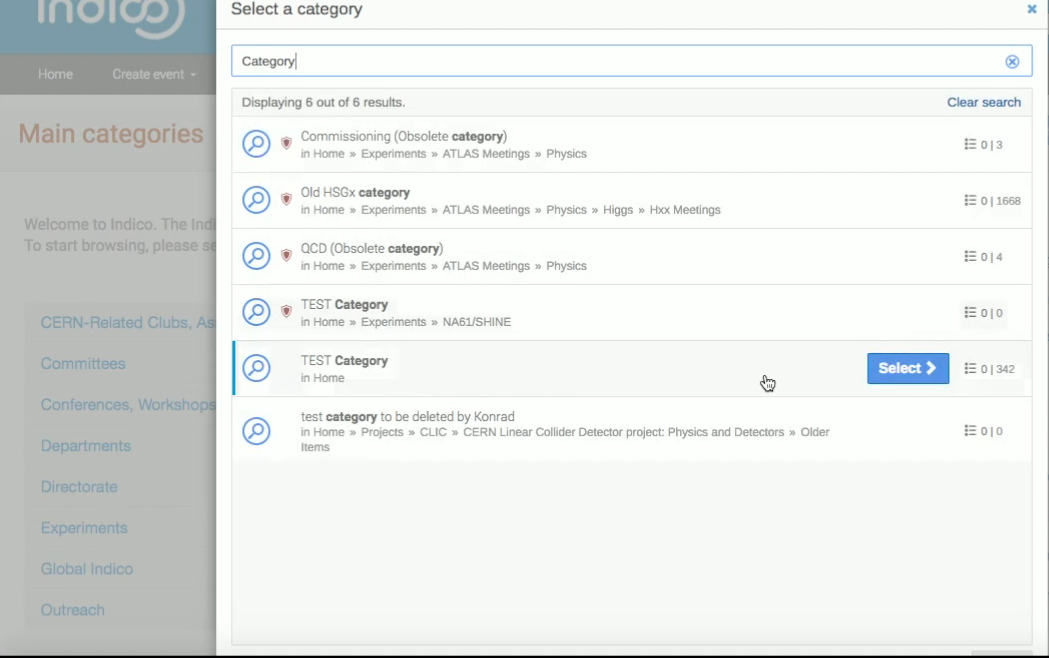Open the Departments category
The image size is (1049, 658).
(x=86, y=446)
